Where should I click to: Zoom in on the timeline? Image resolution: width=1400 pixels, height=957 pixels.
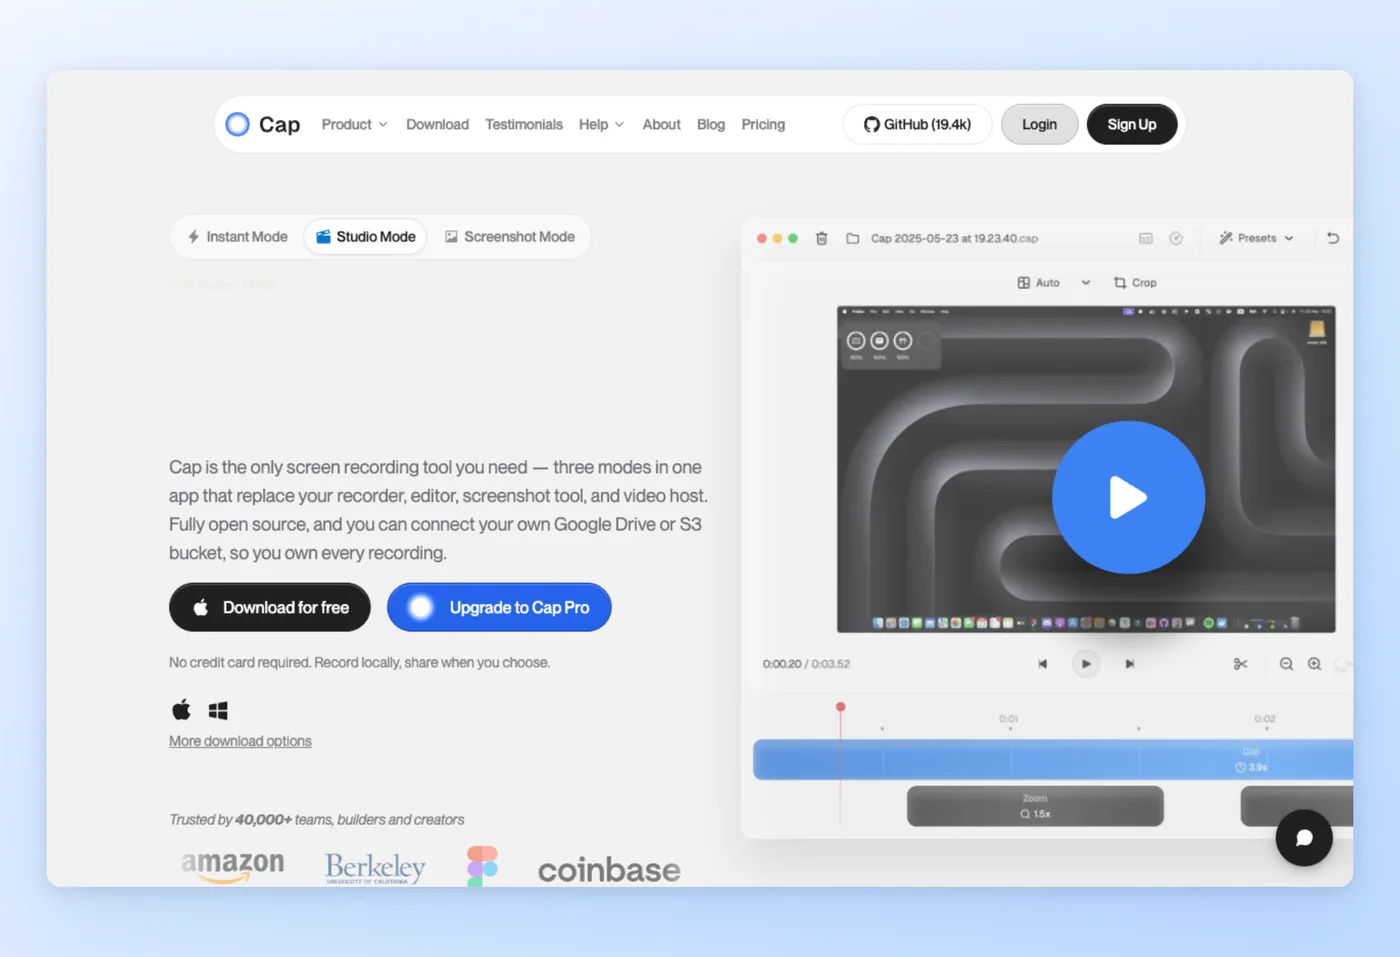(x=1314, y=664)
